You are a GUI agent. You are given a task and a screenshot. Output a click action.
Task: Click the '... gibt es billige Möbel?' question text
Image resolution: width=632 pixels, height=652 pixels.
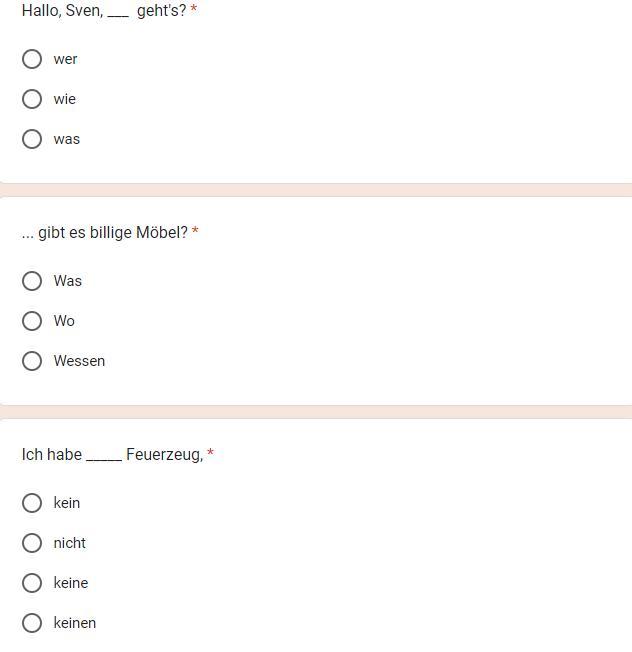click(104, 233)
